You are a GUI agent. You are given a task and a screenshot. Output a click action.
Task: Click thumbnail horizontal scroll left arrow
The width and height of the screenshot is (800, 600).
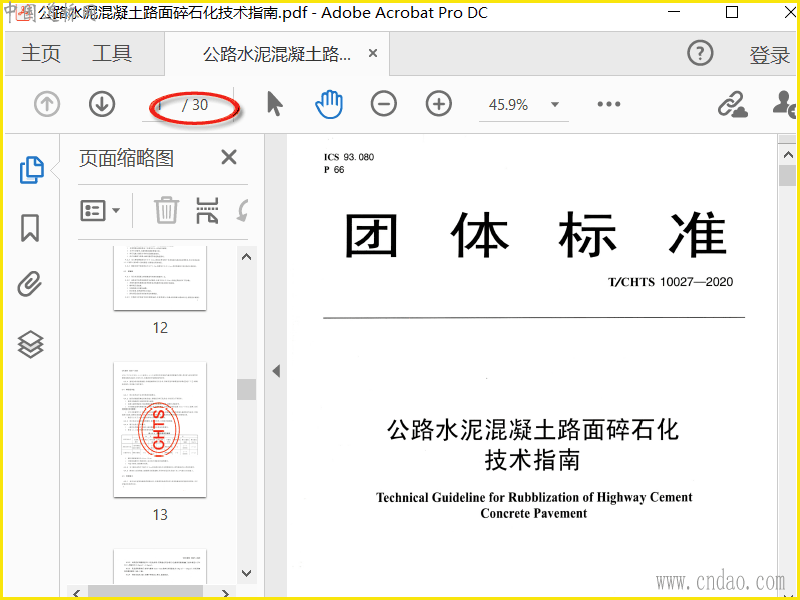(77, 593)
